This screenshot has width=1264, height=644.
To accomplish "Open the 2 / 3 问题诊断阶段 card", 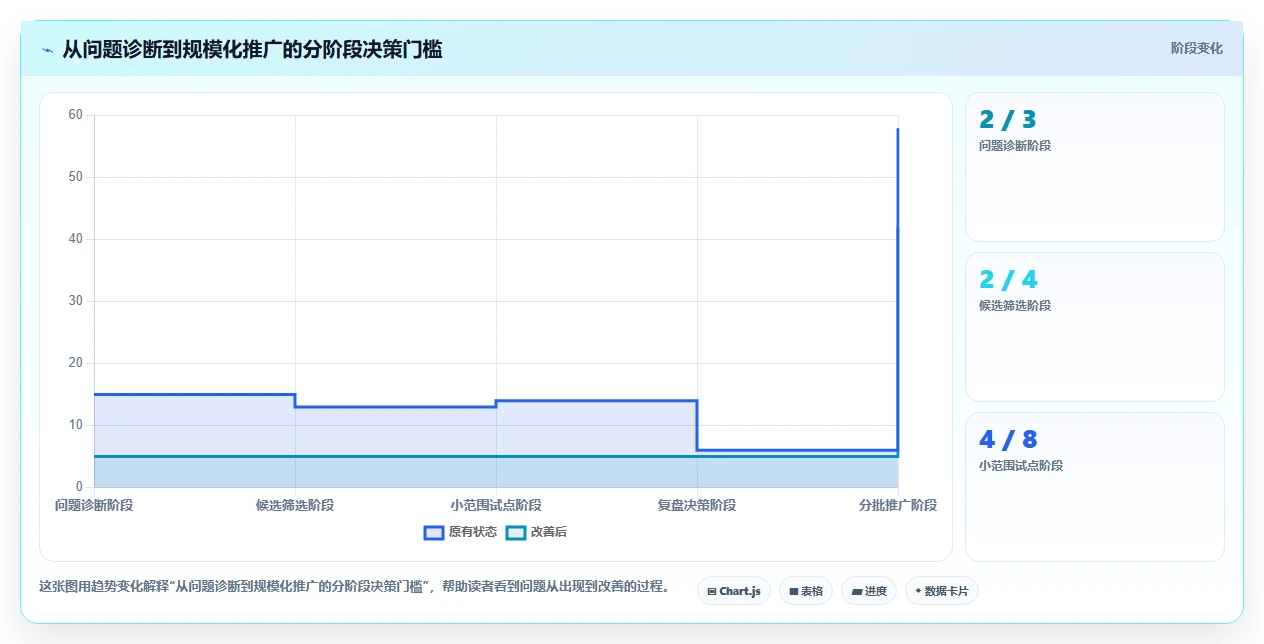I will tap(1095, 167).
